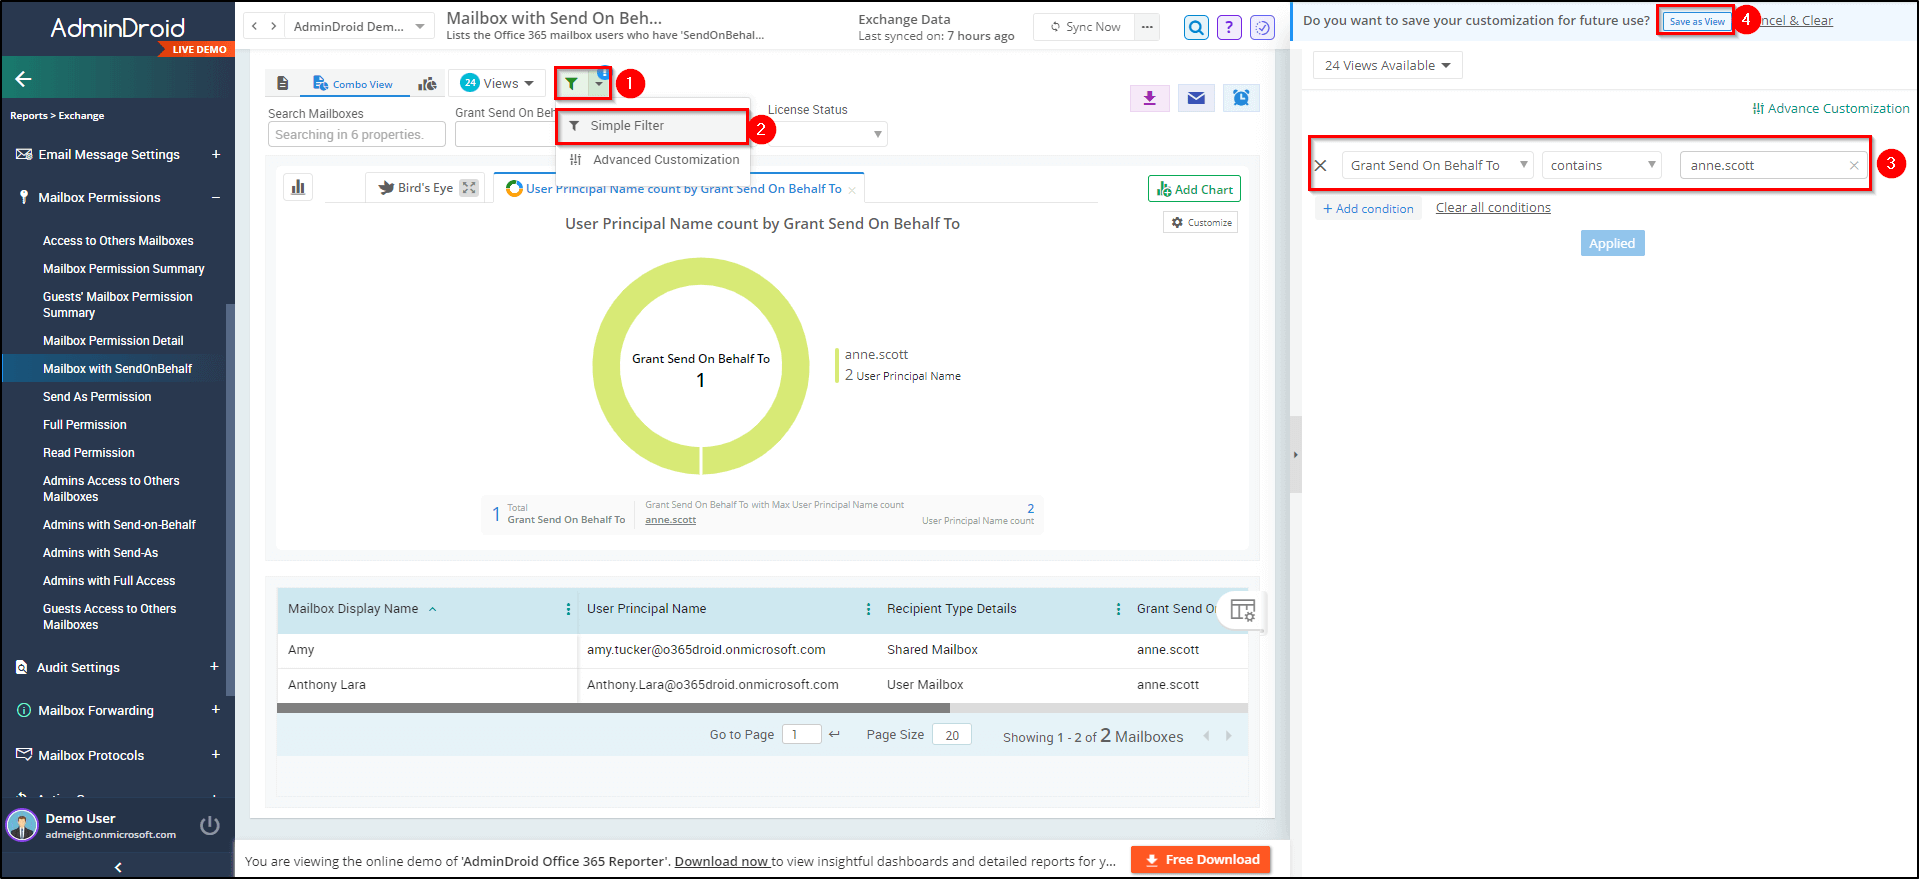Click the power logout icon near Demo User

click(209, 825)
